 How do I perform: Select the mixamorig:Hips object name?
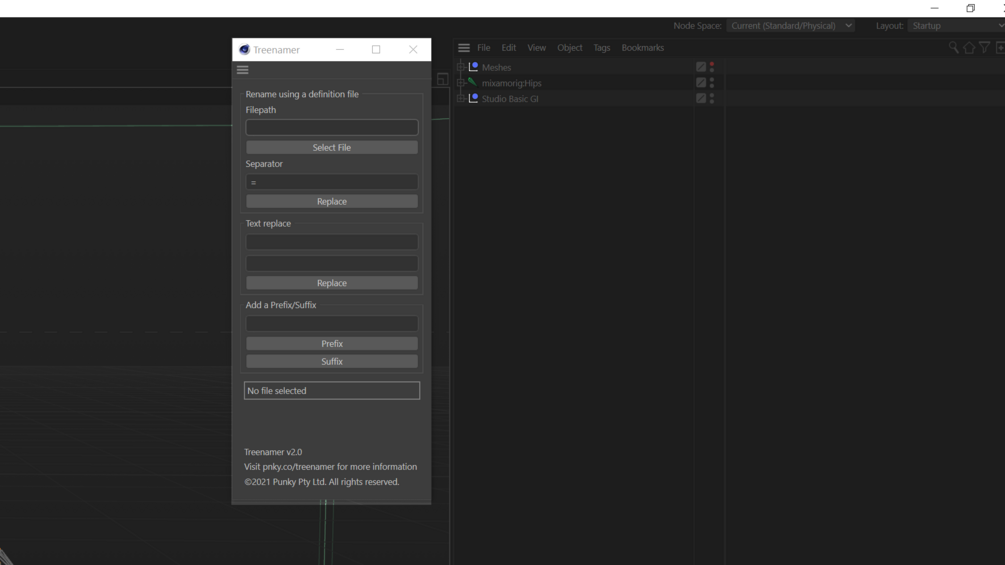[511, 83]
